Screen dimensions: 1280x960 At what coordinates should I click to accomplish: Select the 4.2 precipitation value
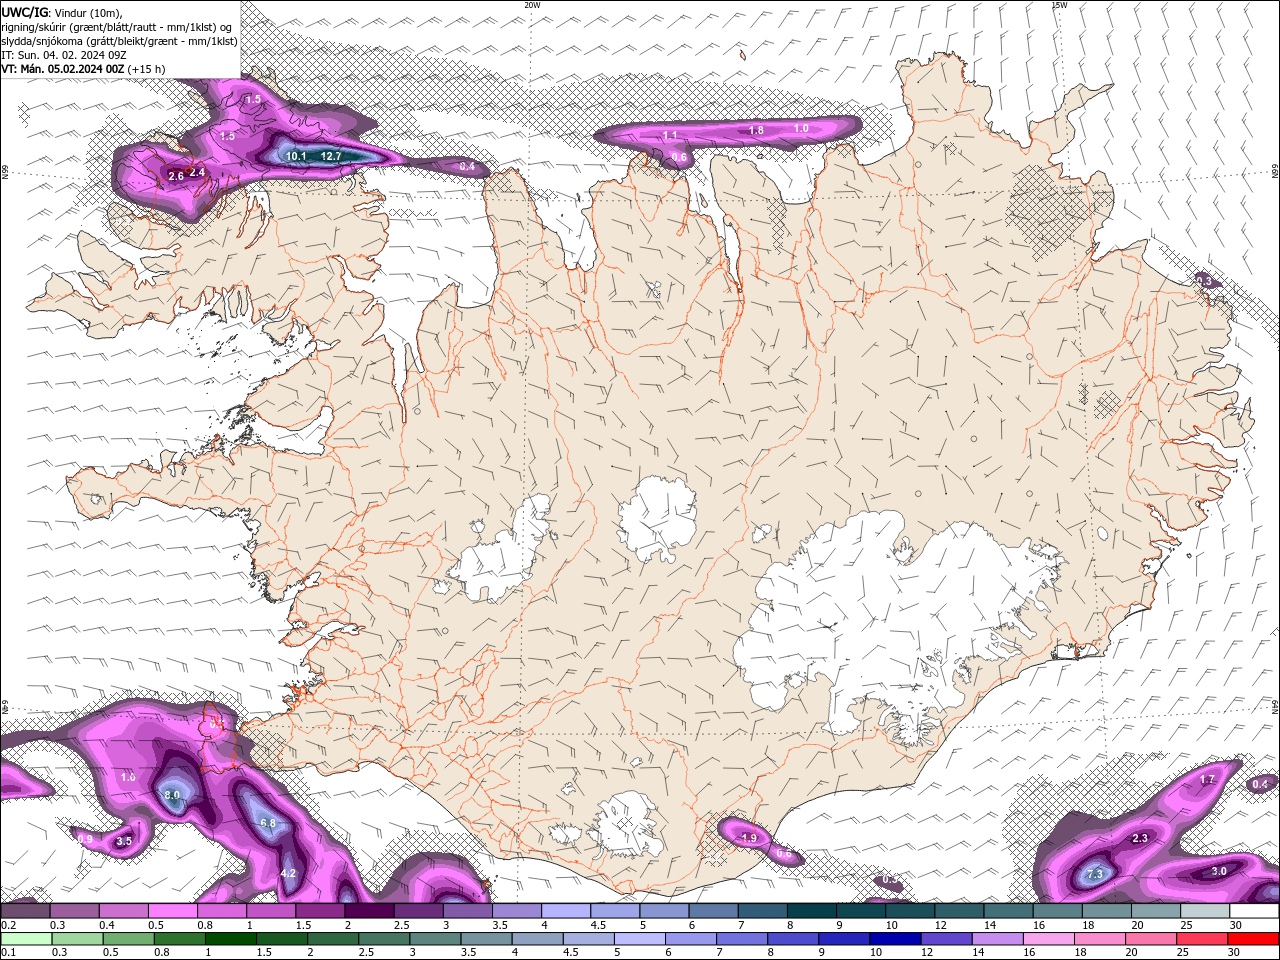[x=288, y=873]
